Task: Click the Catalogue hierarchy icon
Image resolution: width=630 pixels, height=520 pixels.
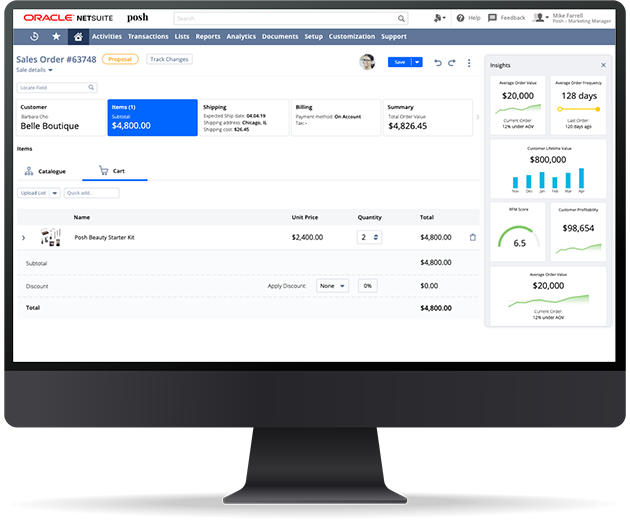Action: [x=29, y=171]
